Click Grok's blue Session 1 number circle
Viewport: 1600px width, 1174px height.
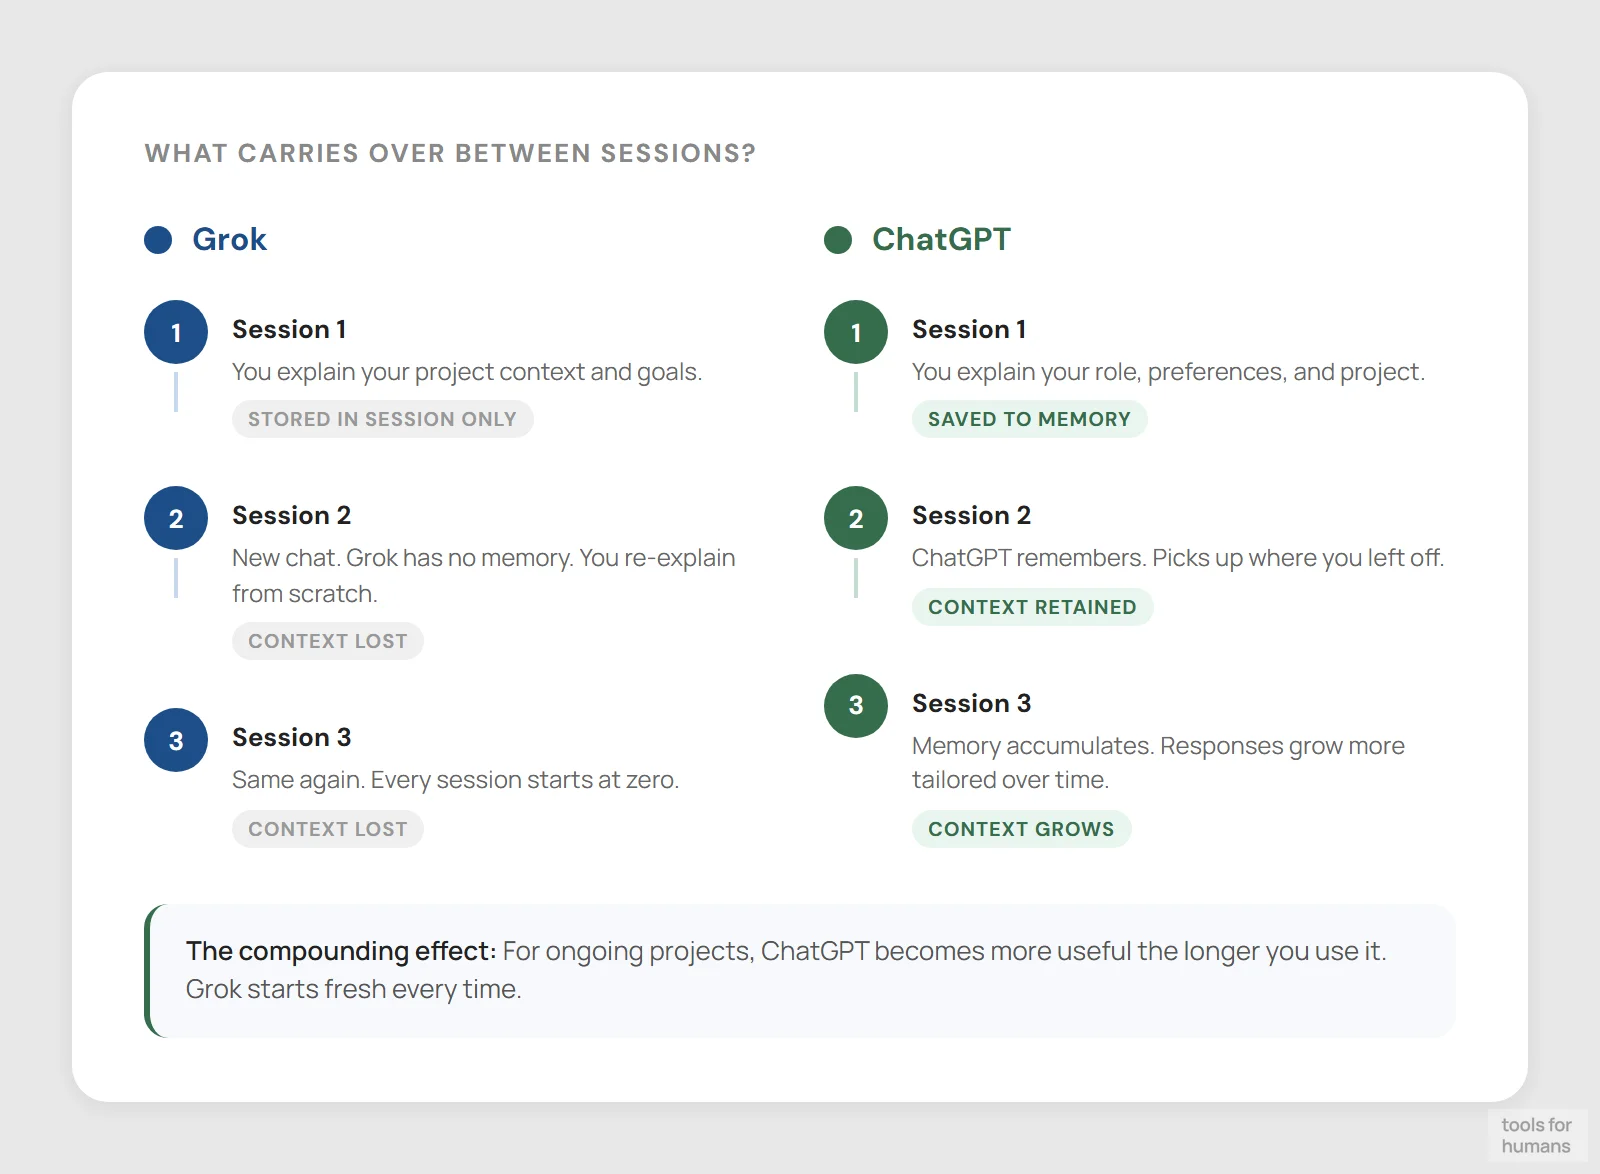[176, 332]
